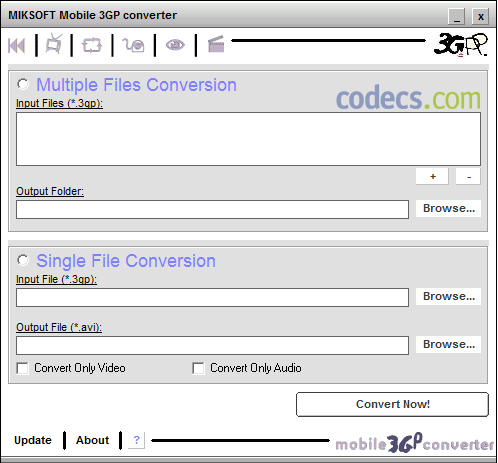Enable Convert Only Video checkbox

22,368
